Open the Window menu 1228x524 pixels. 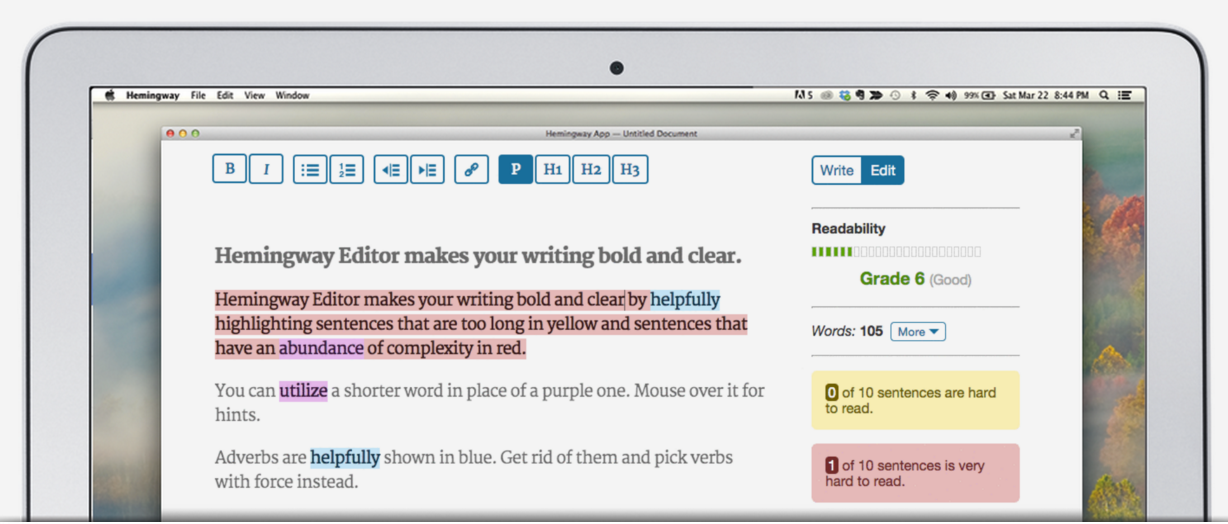click(292, 95)
